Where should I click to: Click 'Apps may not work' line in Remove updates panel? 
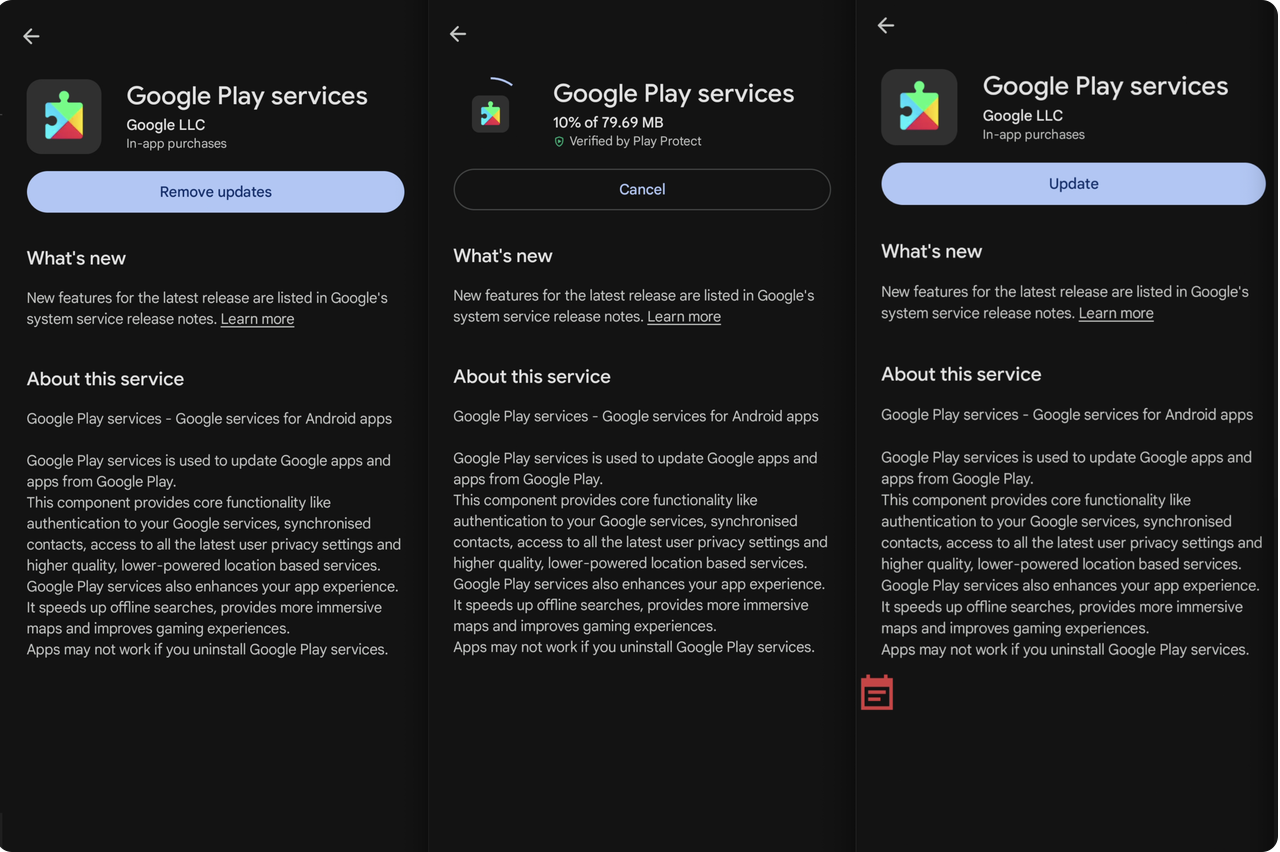click(207, 650)
